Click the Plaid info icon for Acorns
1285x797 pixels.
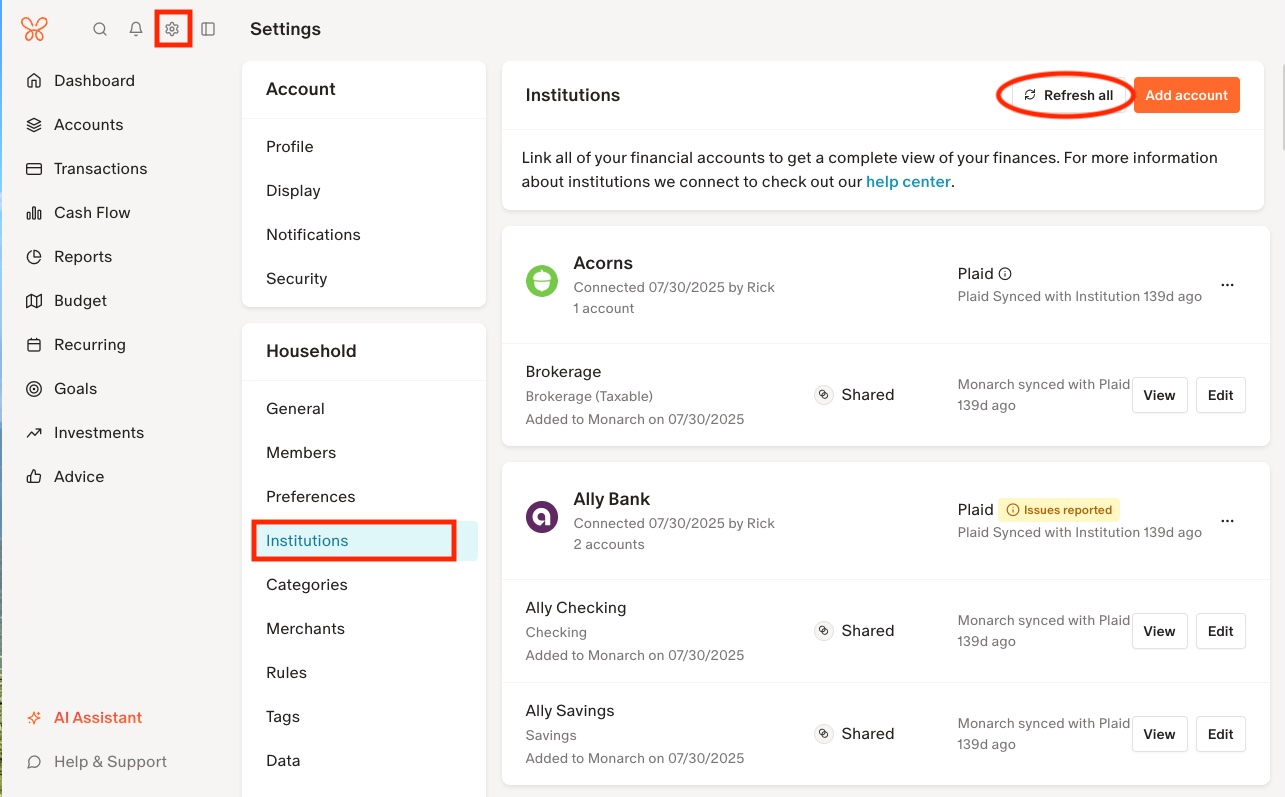coord(1006,274)
